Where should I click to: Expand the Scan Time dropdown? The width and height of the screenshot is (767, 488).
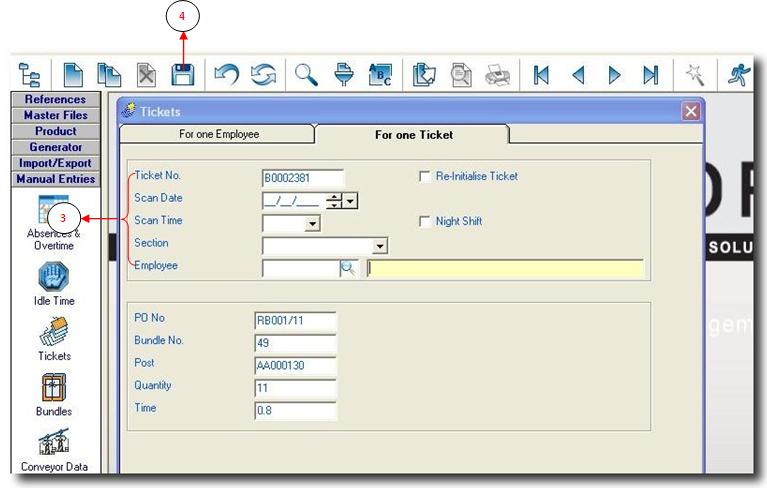pos(312,224)
